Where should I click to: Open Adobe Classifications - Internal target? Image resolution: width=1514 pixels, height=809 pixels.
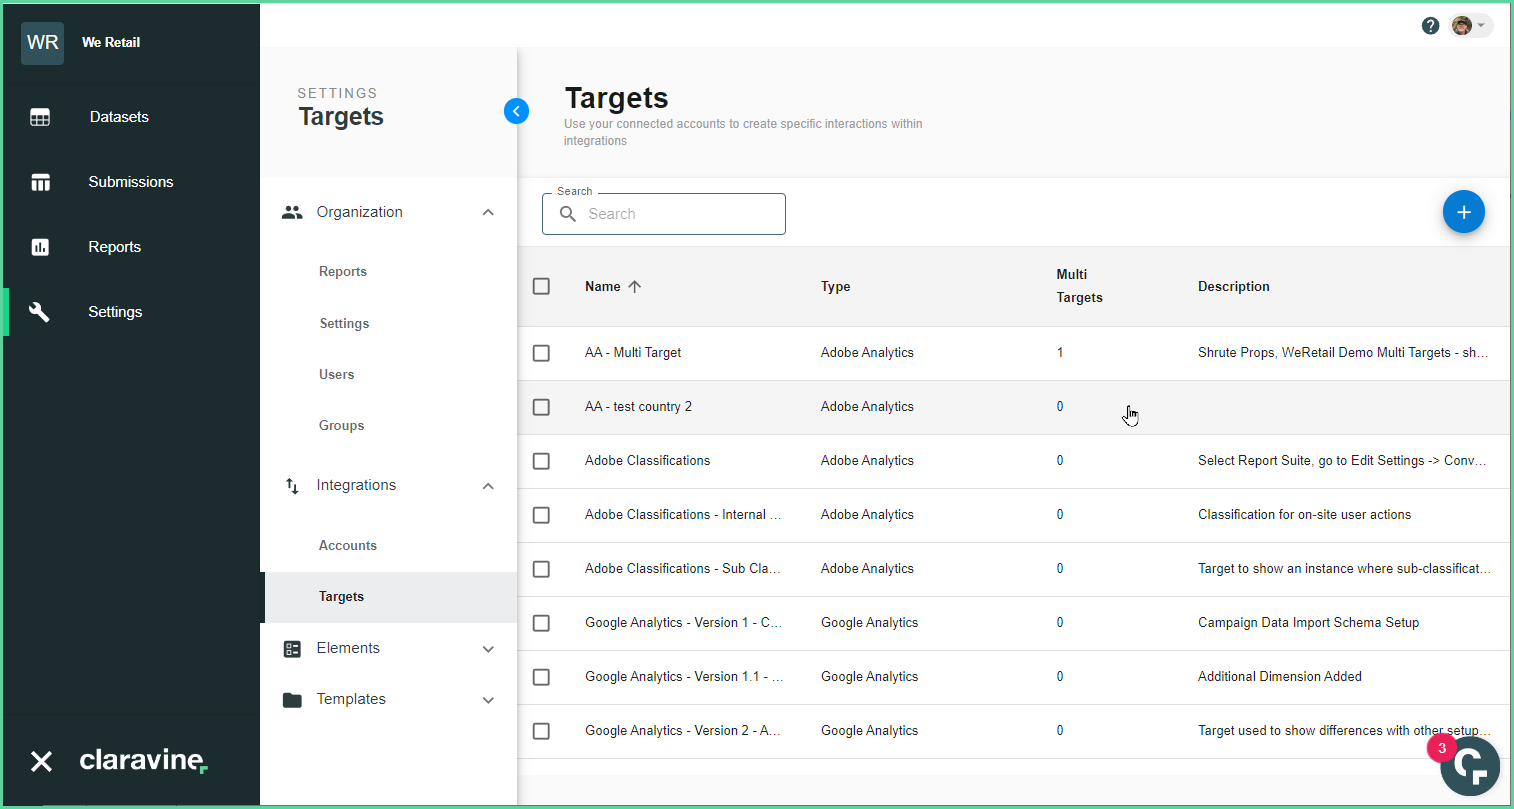[683, 515]
